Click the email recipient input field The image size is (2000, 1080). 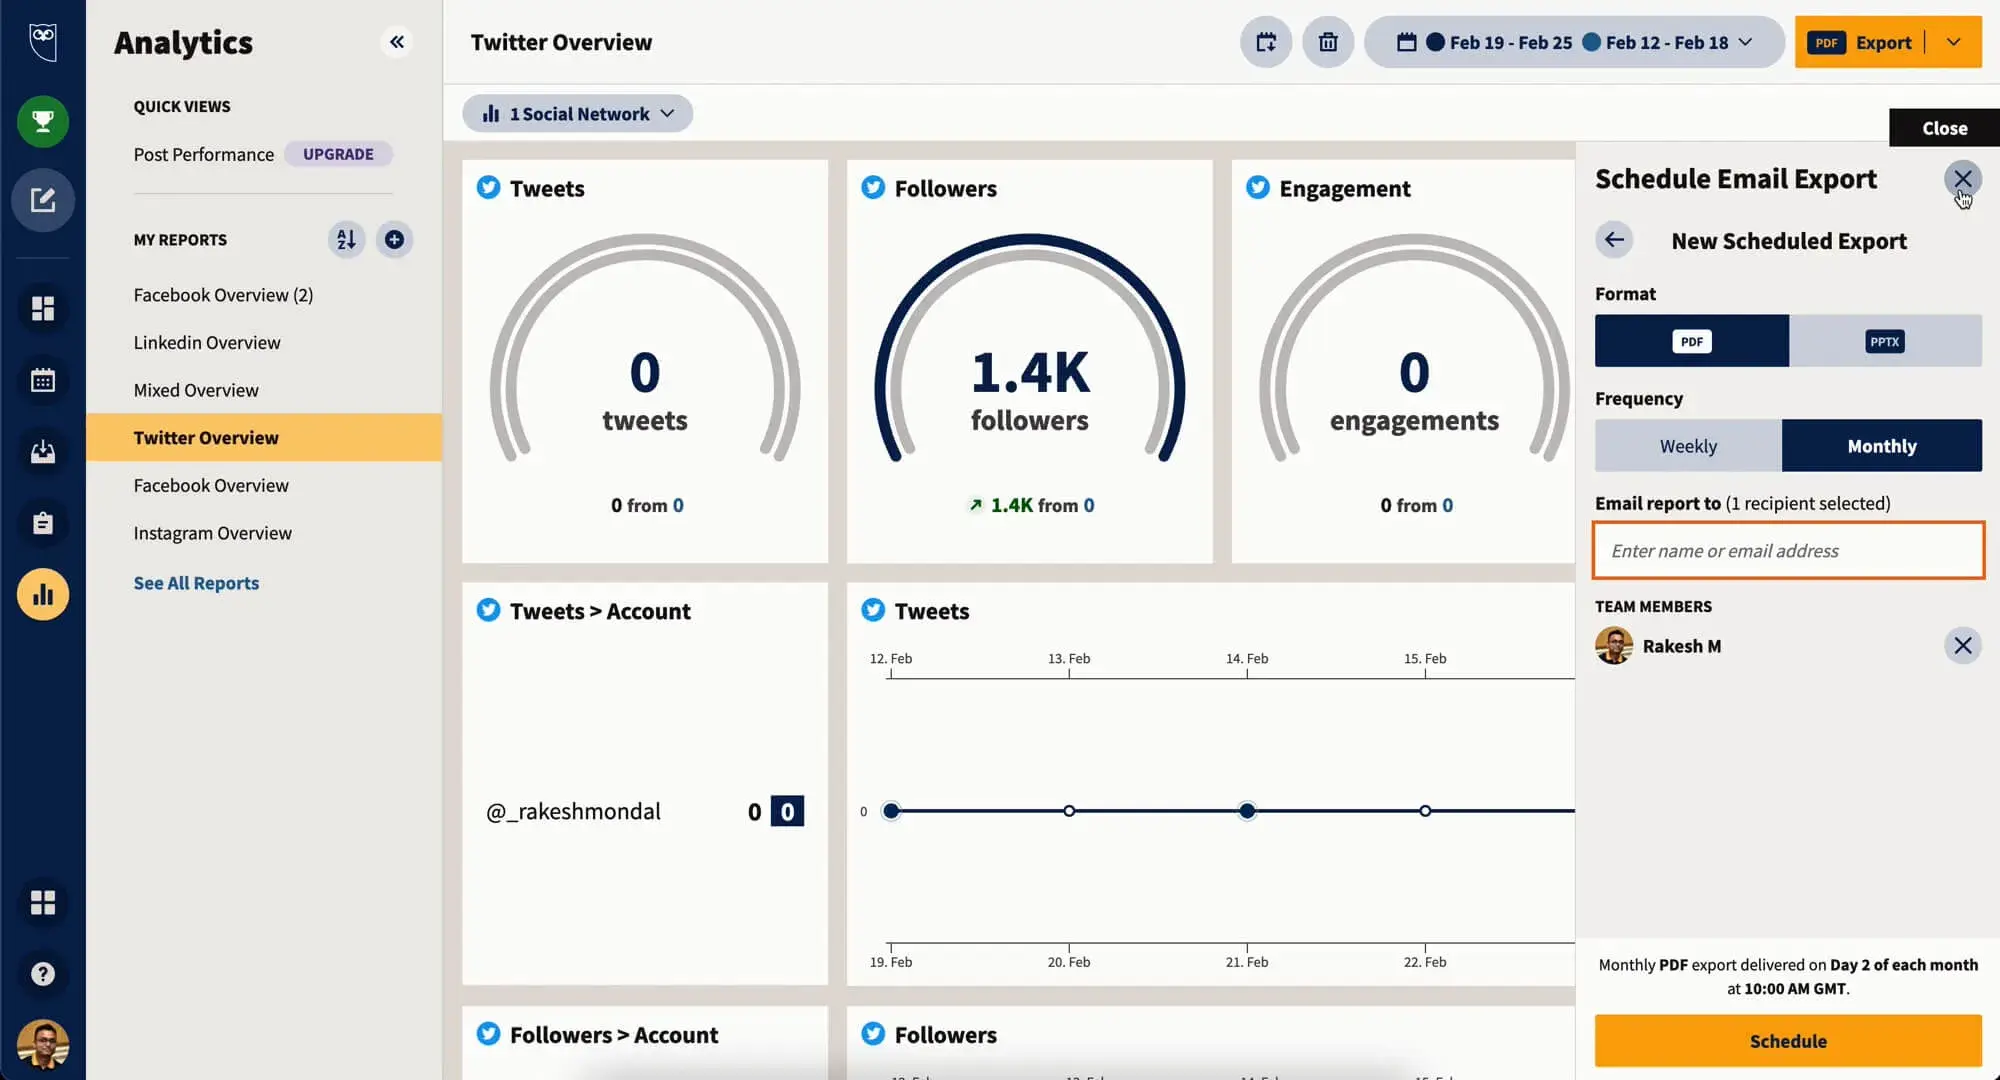tap(1787, 550)
